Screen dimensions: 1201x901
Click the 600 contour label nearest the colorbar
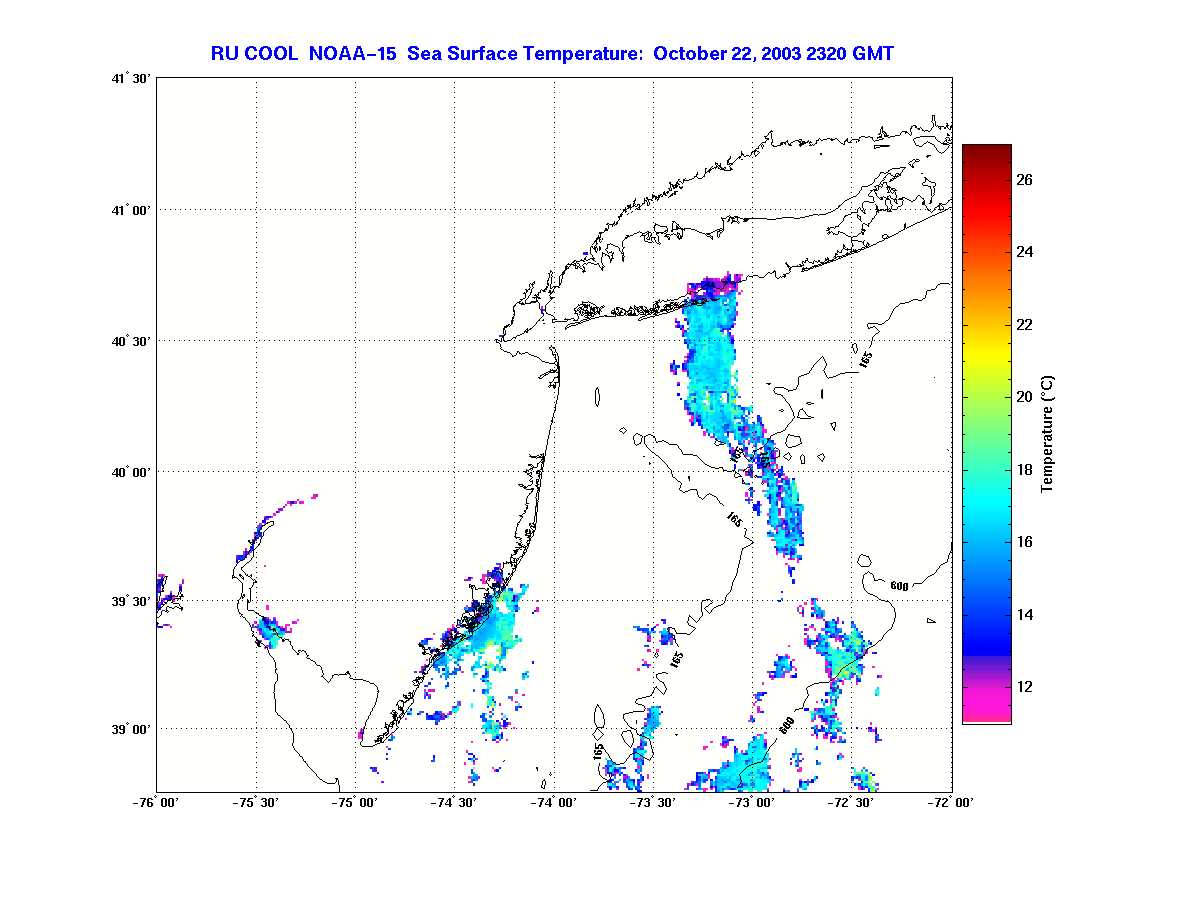click(898, 586)
